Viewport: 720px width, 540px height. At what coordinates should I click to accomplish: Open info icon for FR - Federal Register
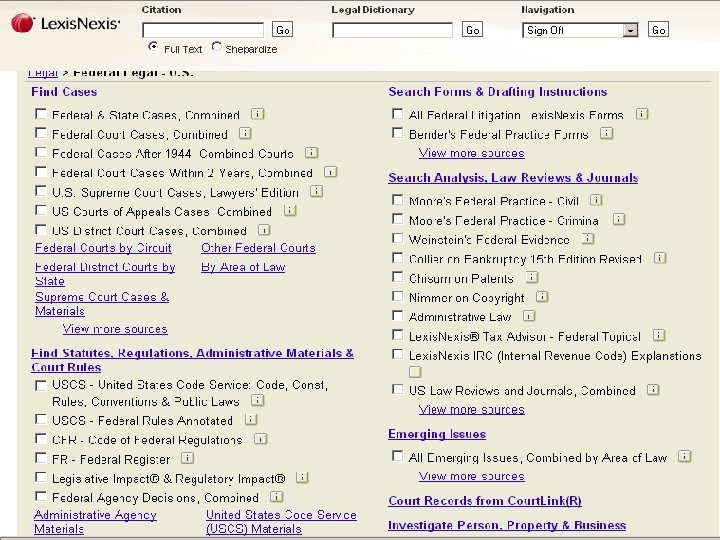[187, 458]
